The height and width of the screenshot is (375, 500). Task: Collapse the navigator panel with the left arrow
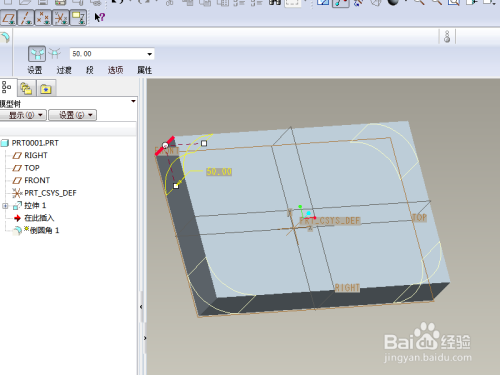tap(141, 307)
